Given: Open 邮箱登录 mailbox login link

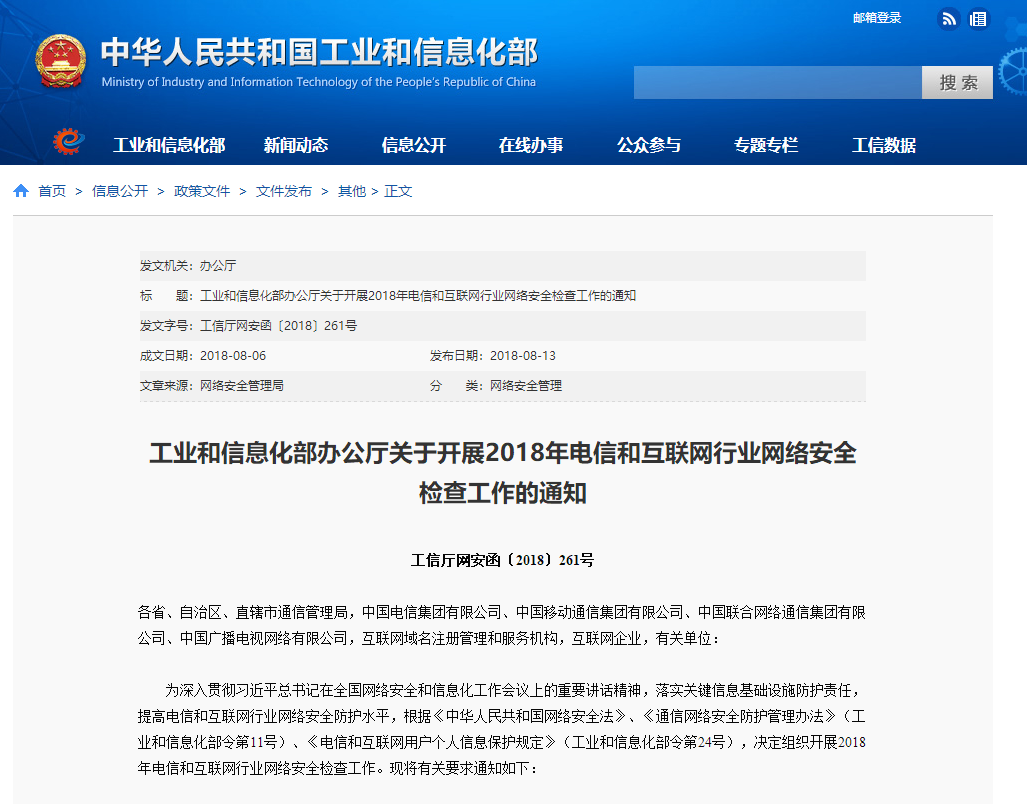Looking at the screenshot, I should coord(876,18).
